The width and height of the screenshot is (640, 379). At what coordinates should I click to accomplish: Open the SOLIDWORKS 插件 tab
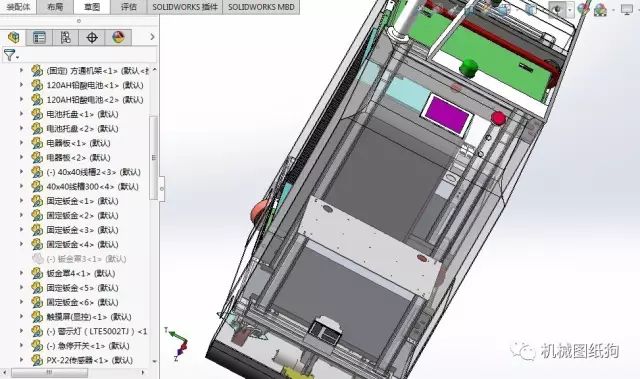[x=185, y=7]
